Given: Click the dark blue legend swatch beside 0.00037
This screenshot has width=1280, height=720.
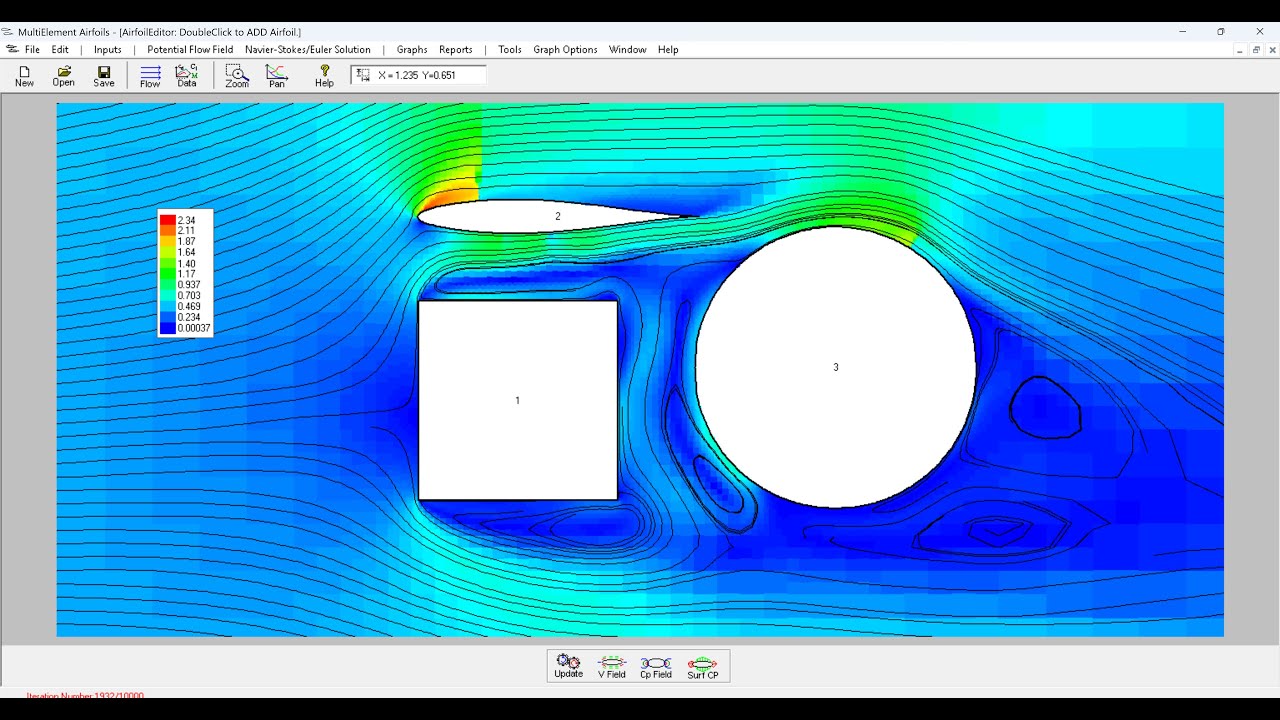Looking at the screenshot, I should [168, 328].
